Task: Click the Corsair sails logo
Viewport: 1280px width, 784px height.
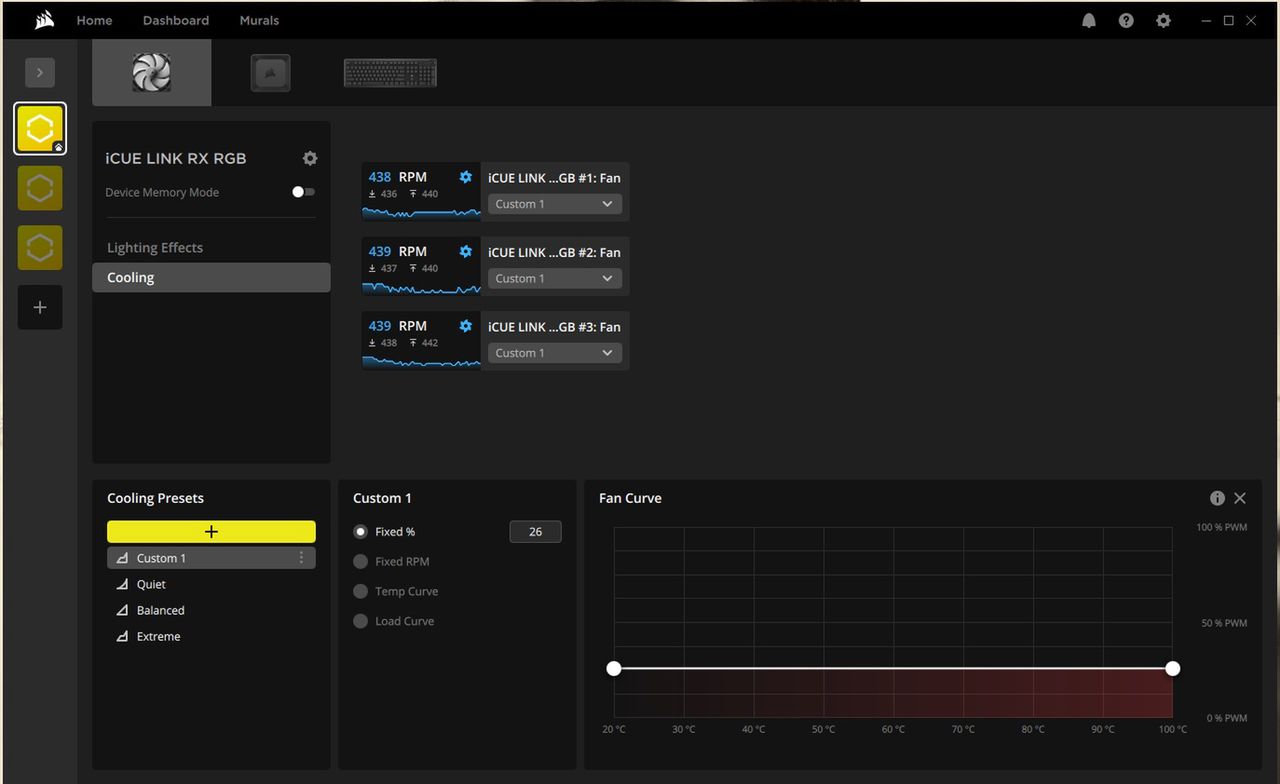Action: tap(43, 20)
